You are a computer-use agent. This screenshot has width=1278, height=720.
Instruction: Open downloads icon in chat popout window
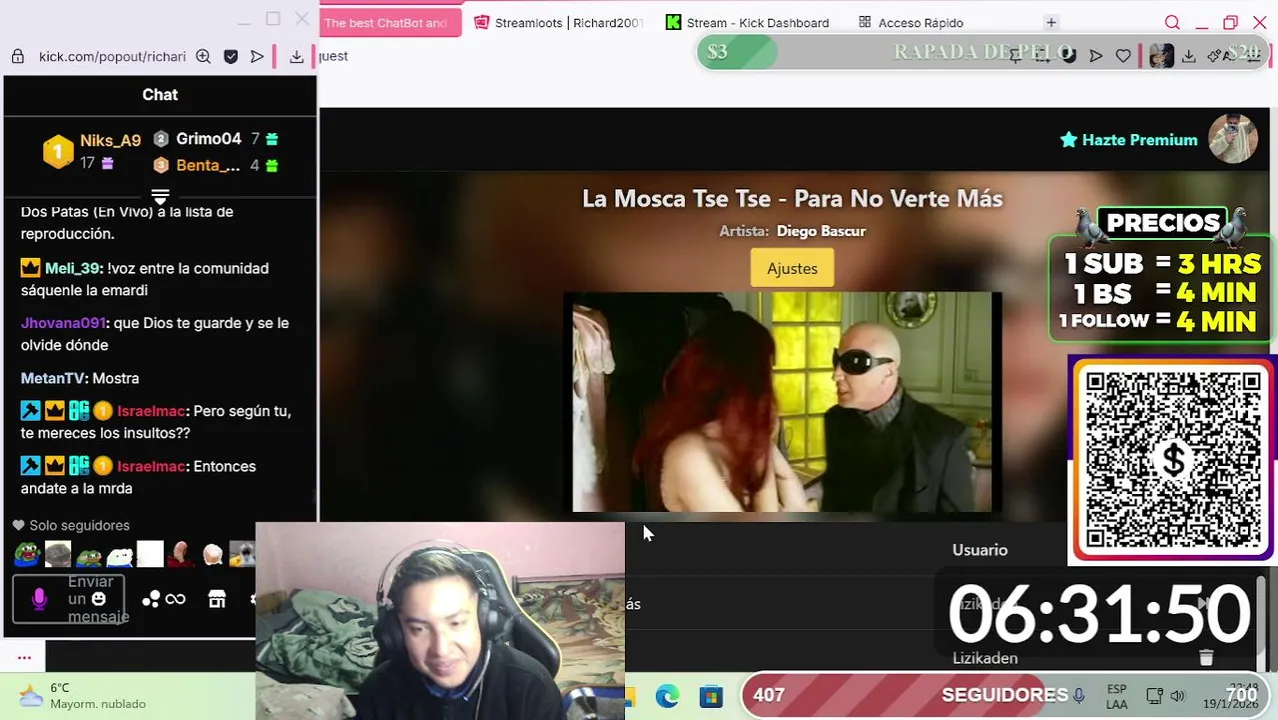pos(296,57)
